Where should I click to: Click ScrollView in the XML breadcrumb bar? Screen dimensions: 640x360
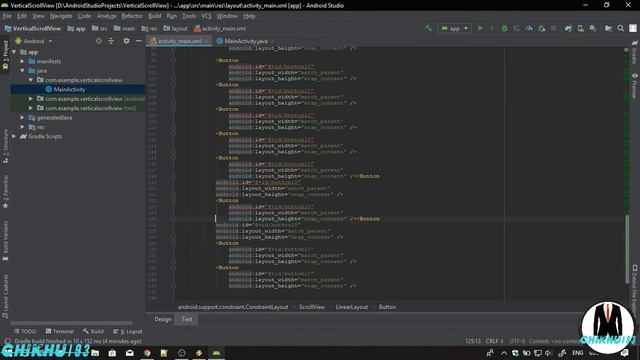point(312,307)
